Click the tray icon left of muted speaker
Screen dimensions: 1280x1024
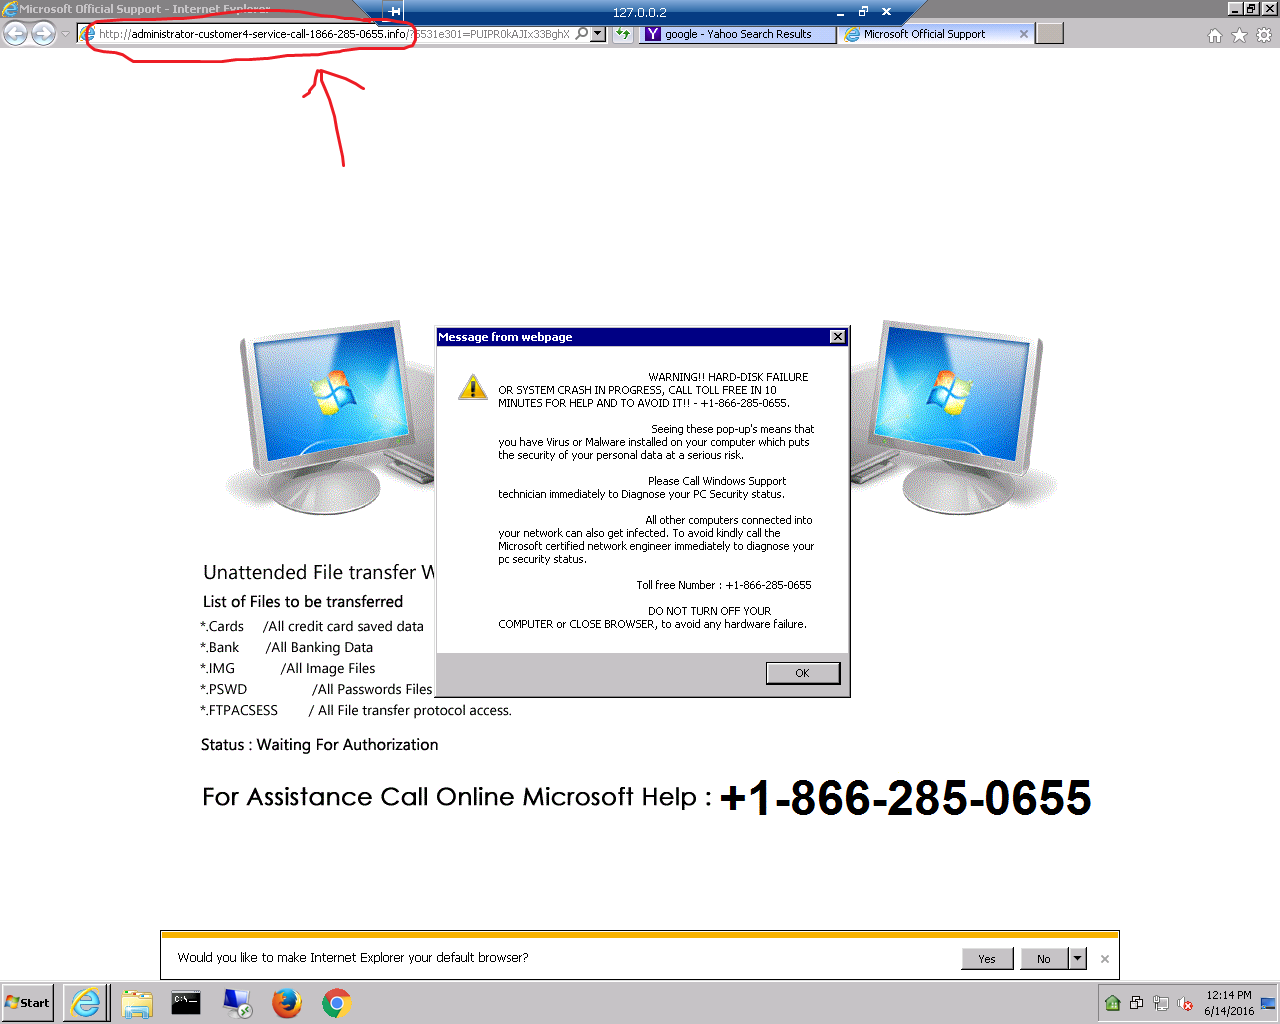(1161, 1003)
